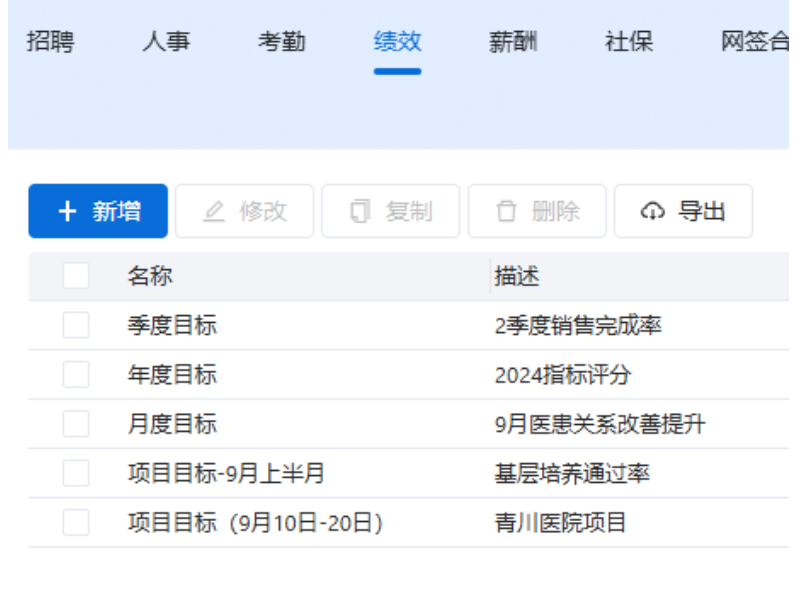The width and height of the screenshot is (800, 600).
Task: Check the box for 季度目标 row
Action: click(x=76, y=326)
